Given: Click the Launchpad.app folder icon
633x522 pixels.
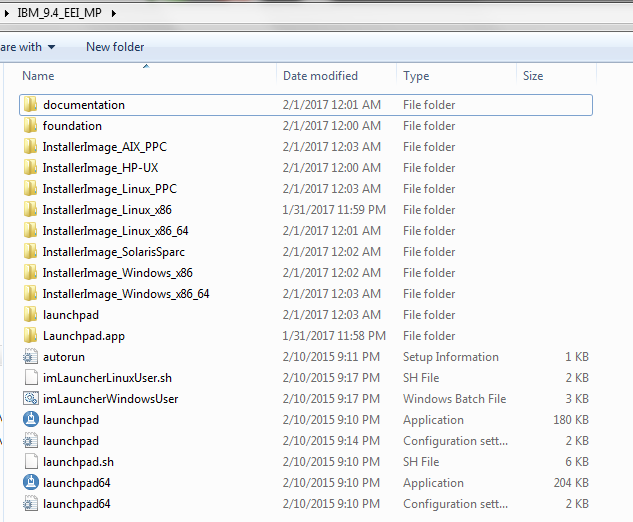Looking at the screenshot, I should (x=30, y=336).
